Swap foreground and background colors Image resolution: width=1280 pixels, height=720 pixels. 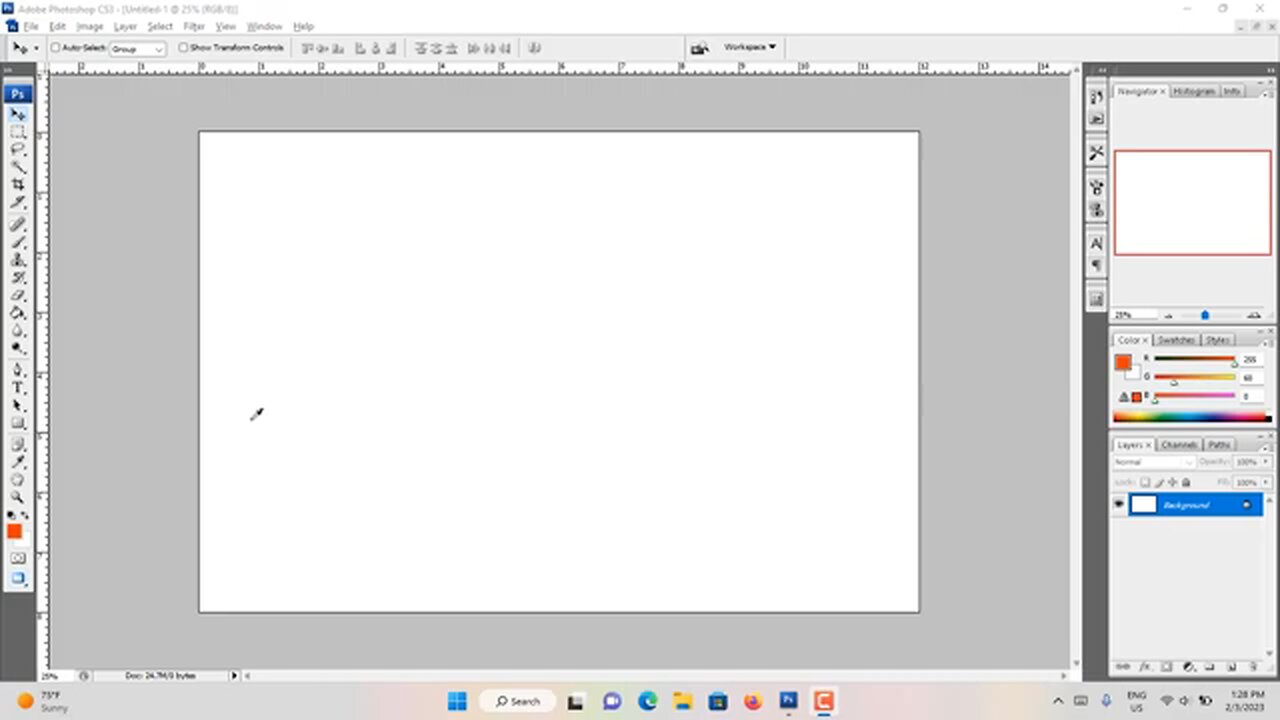(x=25, y=516)
